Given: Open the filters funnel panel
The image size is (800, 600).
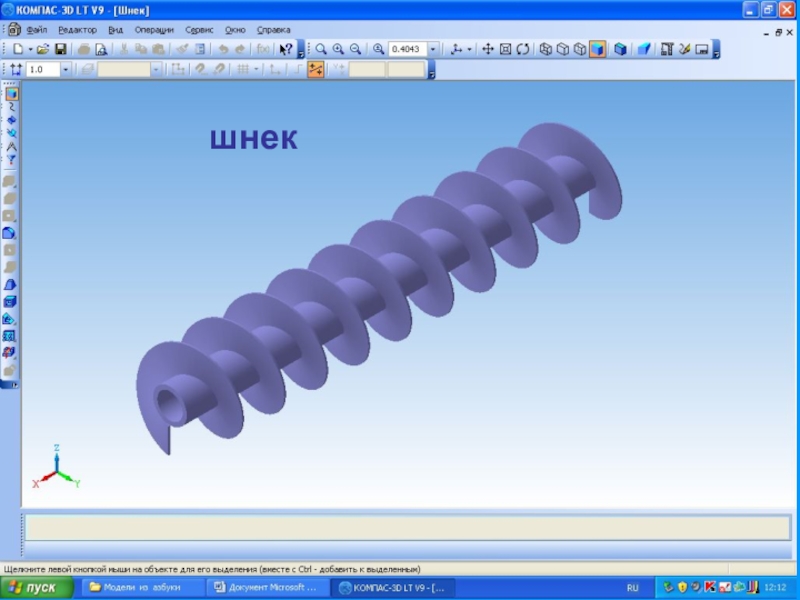Looking at the screenshot, I should [x=11, y=160].
